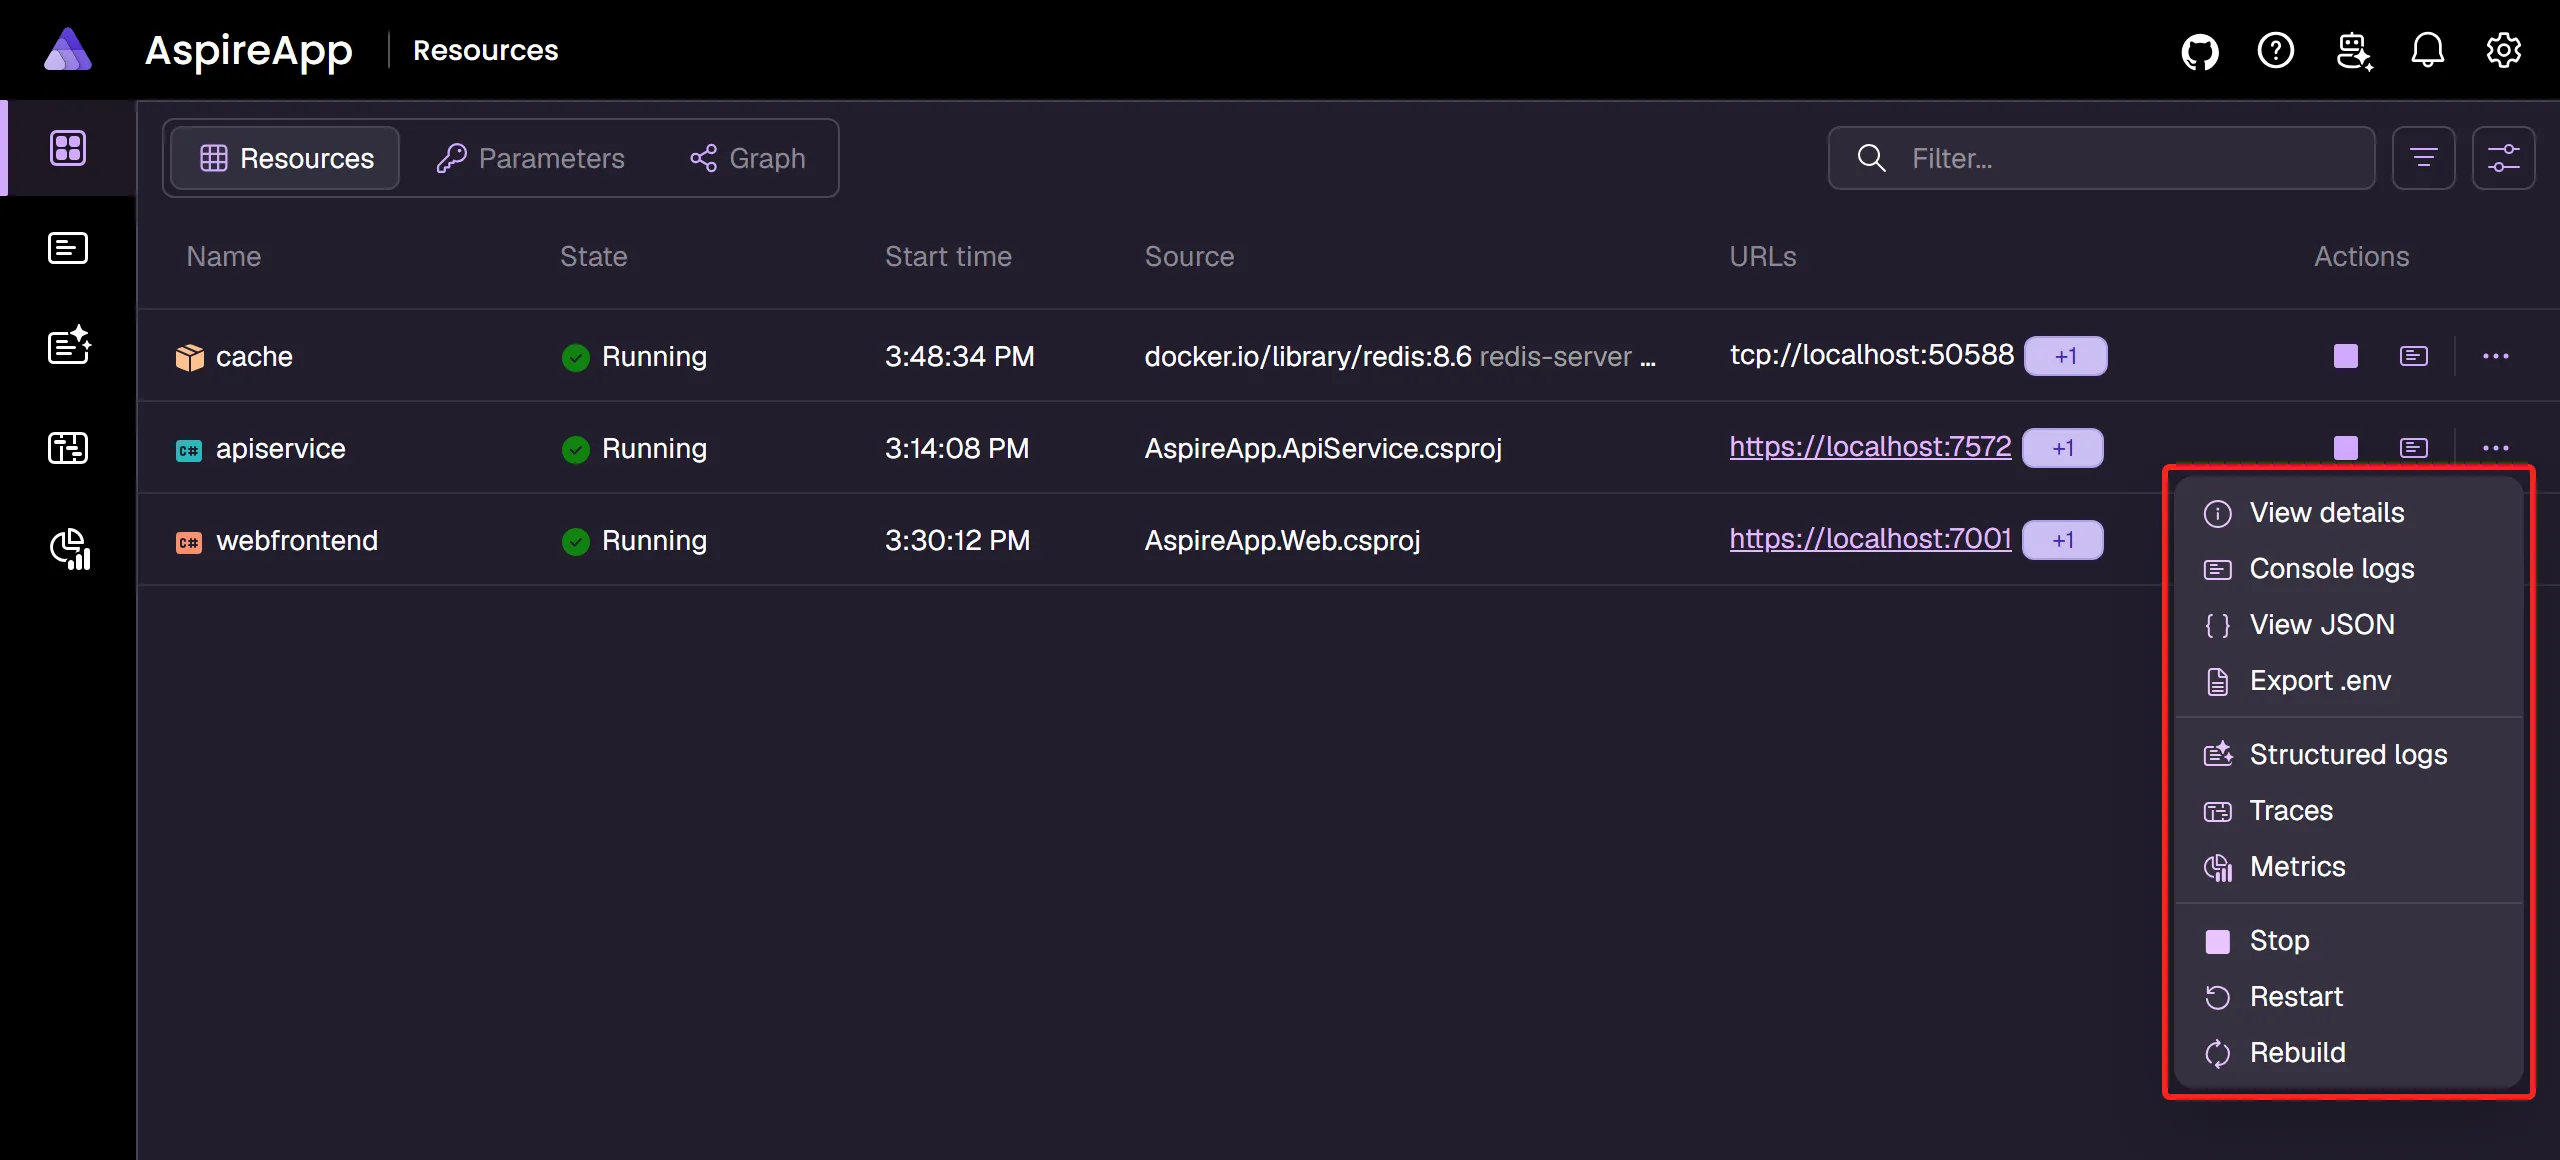The image size is (2560, 1160).
Task: Open Structured logs from context menu
Action: tap(2348, 755)
